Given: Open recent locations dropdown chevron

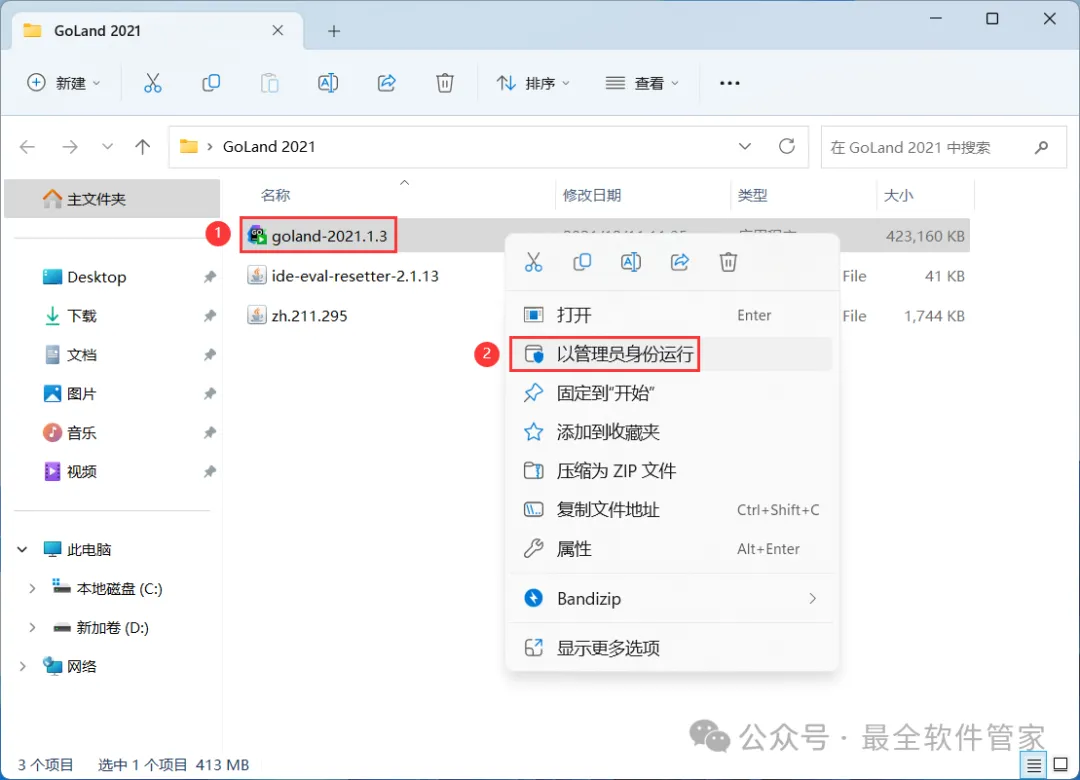Looking at the screenshot, I should click(x=107, y=147).
